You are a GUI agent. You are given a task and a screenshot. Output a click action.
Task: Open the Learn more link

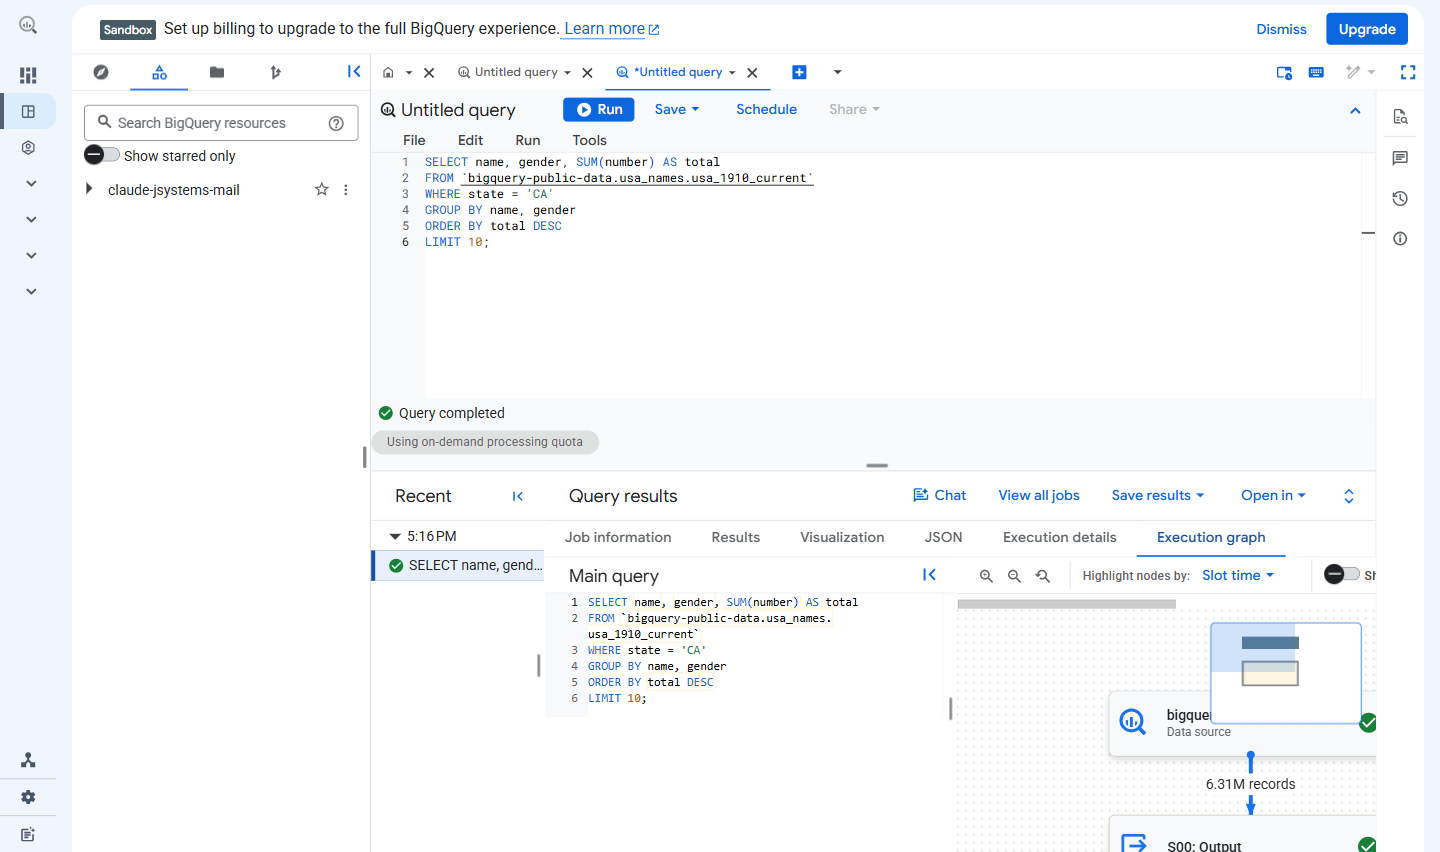[x=611, y=29]
